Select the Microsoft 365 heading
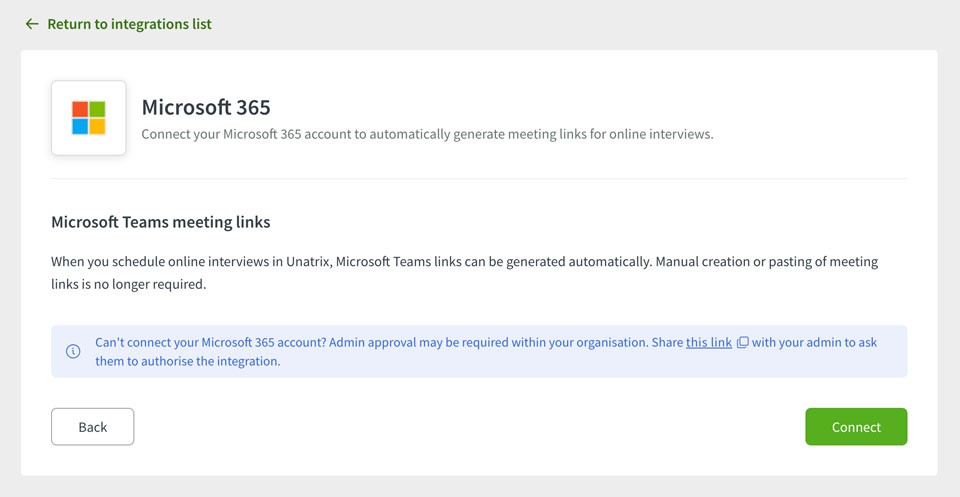 206,107
